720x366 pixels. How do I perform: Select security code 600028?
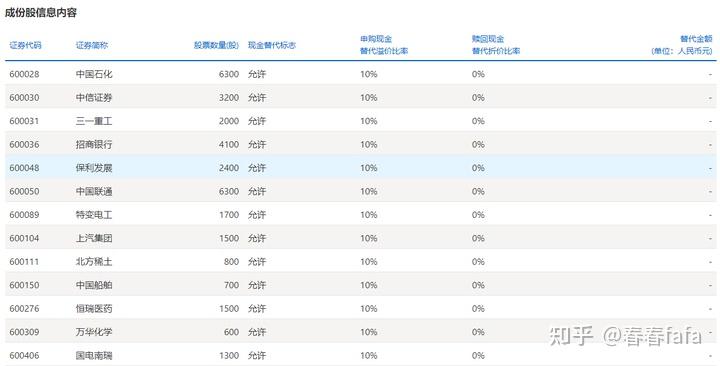point(24,74)
